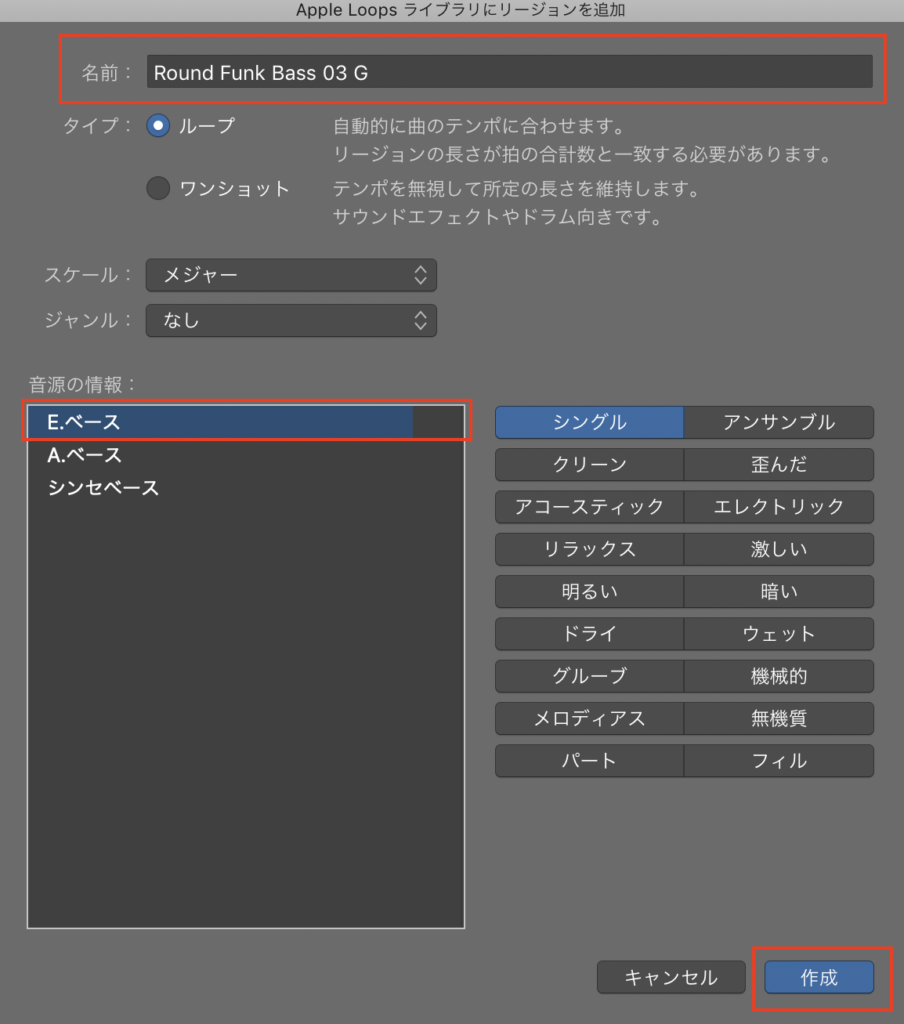Enable the 激しい mood tag
This screenshot has height=1024, width=904.
tap(778, 549)
